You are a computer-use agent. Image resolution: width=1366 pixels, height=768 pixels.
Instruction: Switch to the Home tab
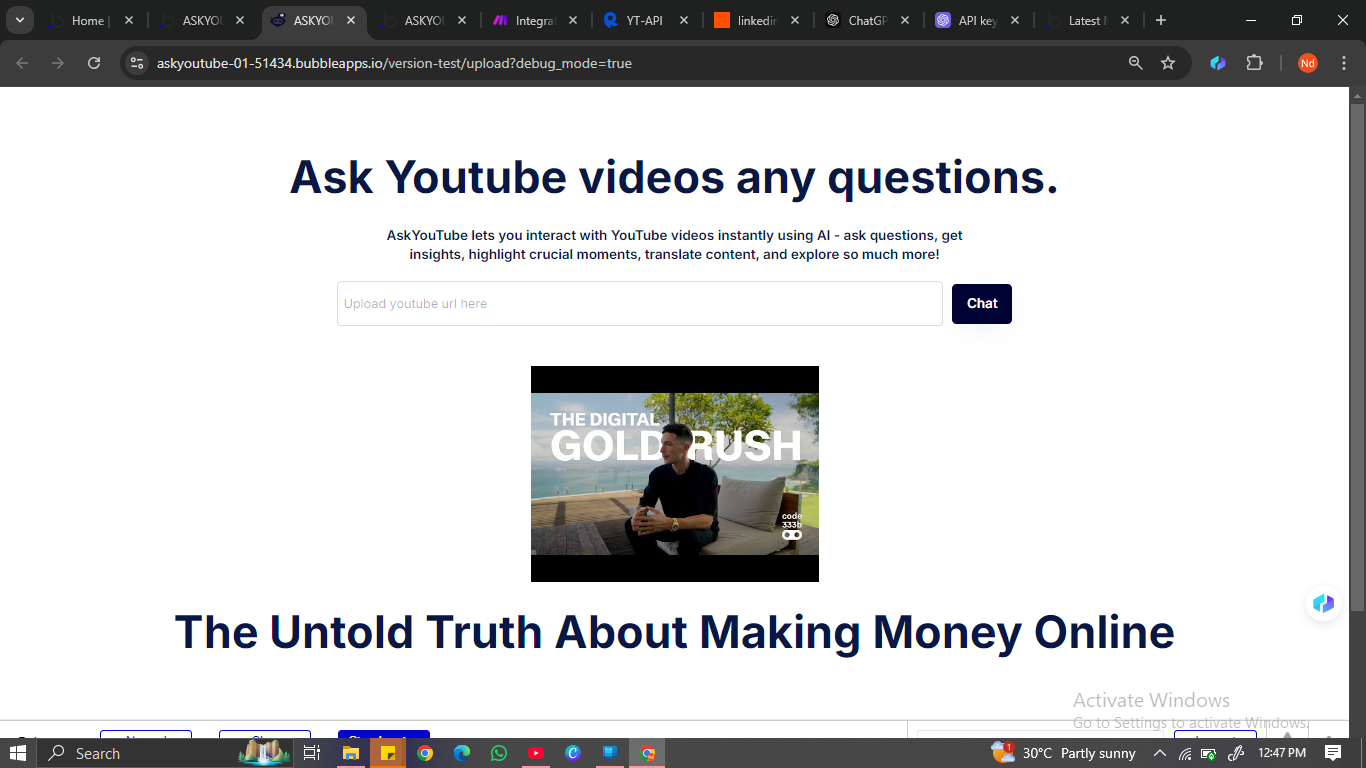point(88,20)
